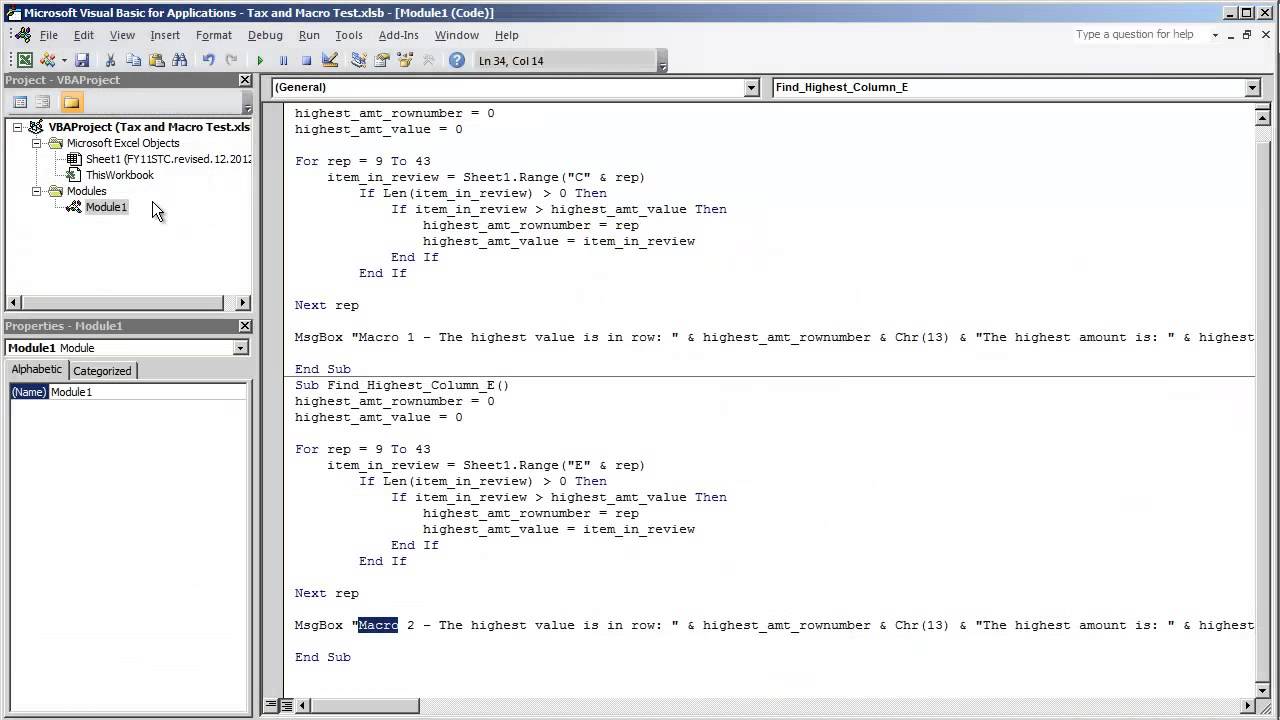Click the Insert UserForm toolbar icon

tap(47, 60)
